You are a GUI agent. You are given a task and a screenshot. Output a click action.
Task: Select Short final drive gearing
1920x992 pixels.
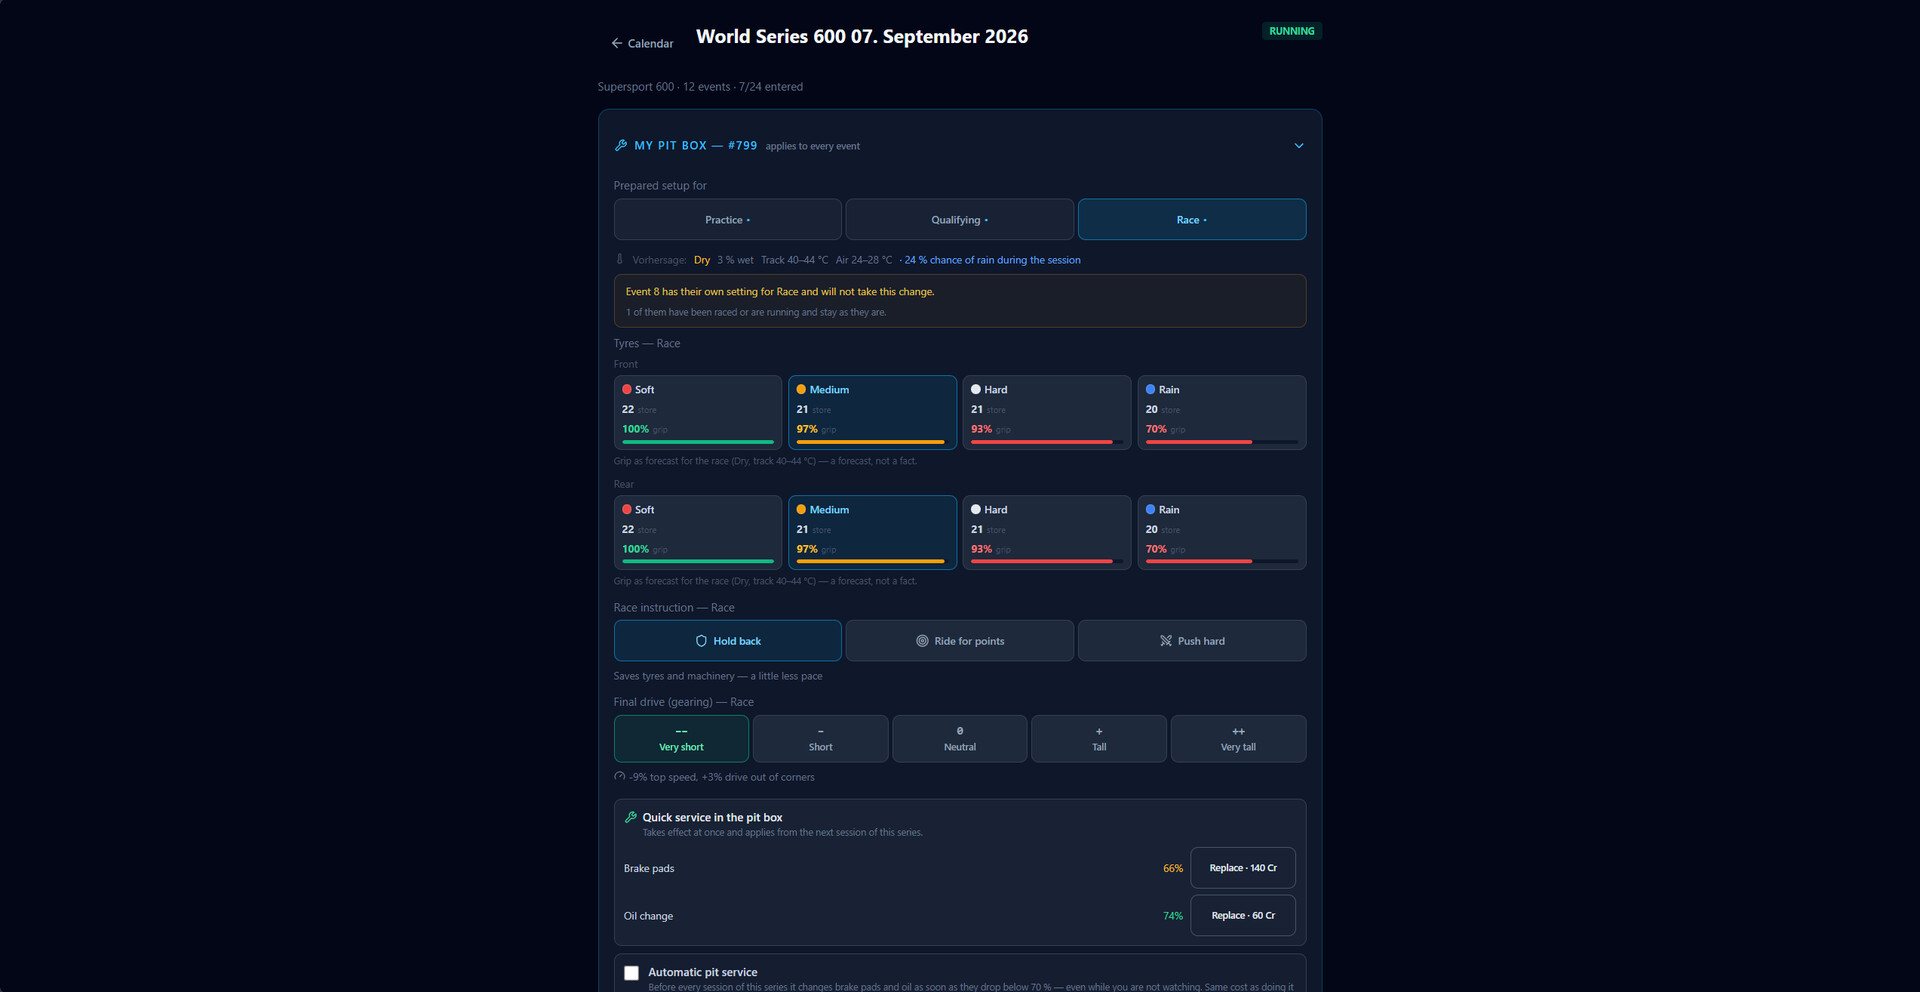pos(820,739)
